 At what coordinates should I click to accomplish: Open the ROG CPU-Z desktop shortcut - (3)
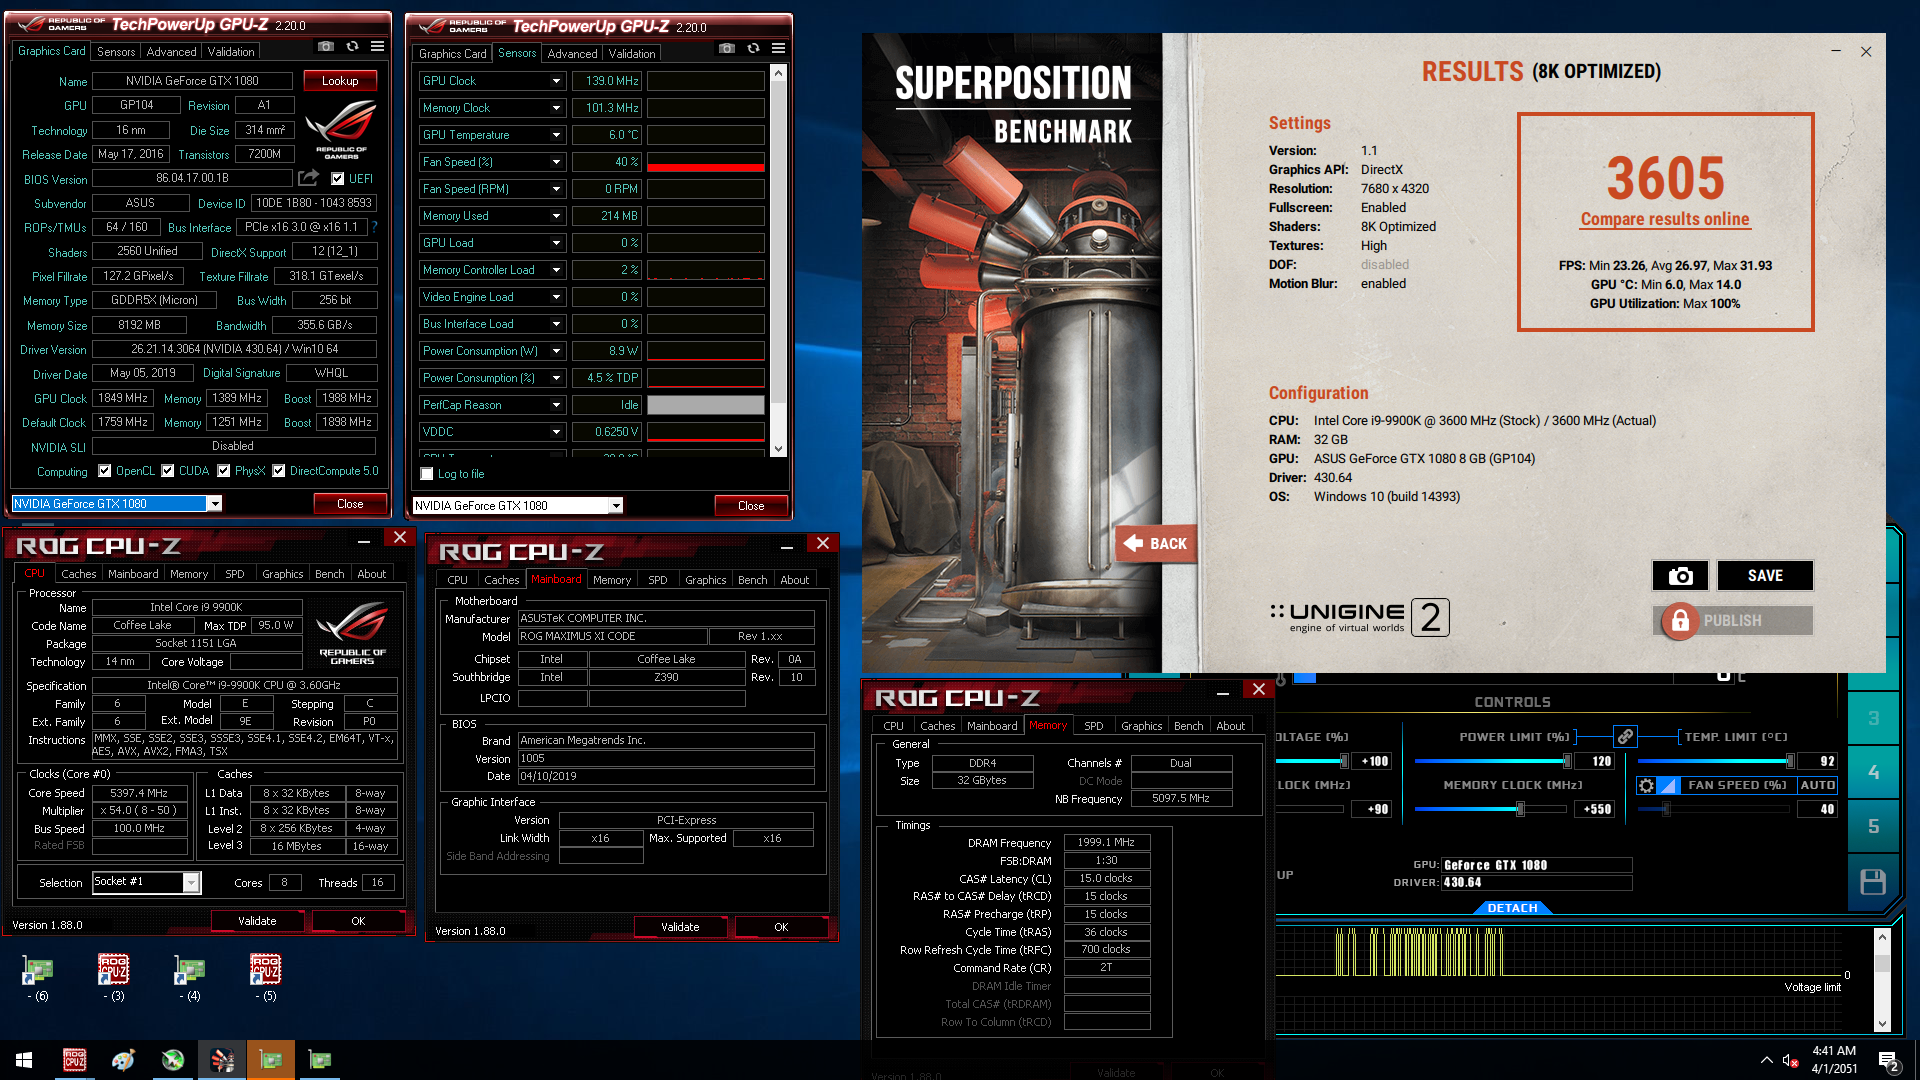coord(113,977)
